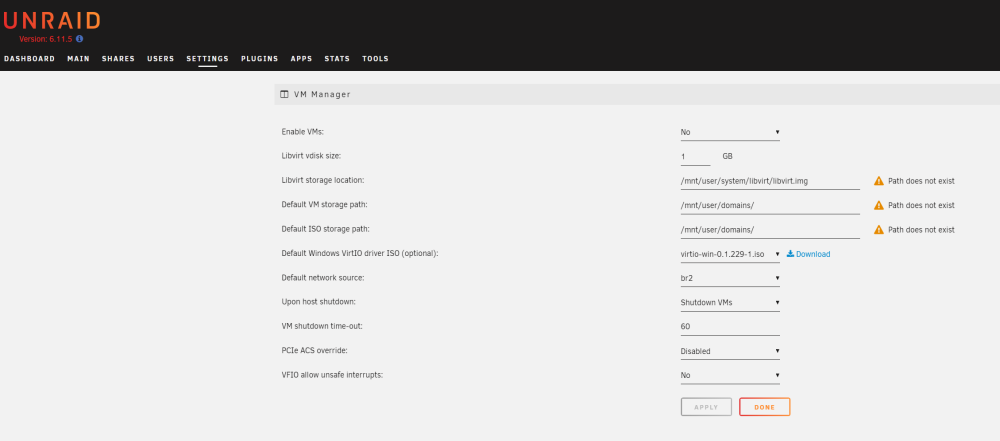Click warning icon beside Default VM storage path
The image size is (1000, 441).
coord(879,205)
